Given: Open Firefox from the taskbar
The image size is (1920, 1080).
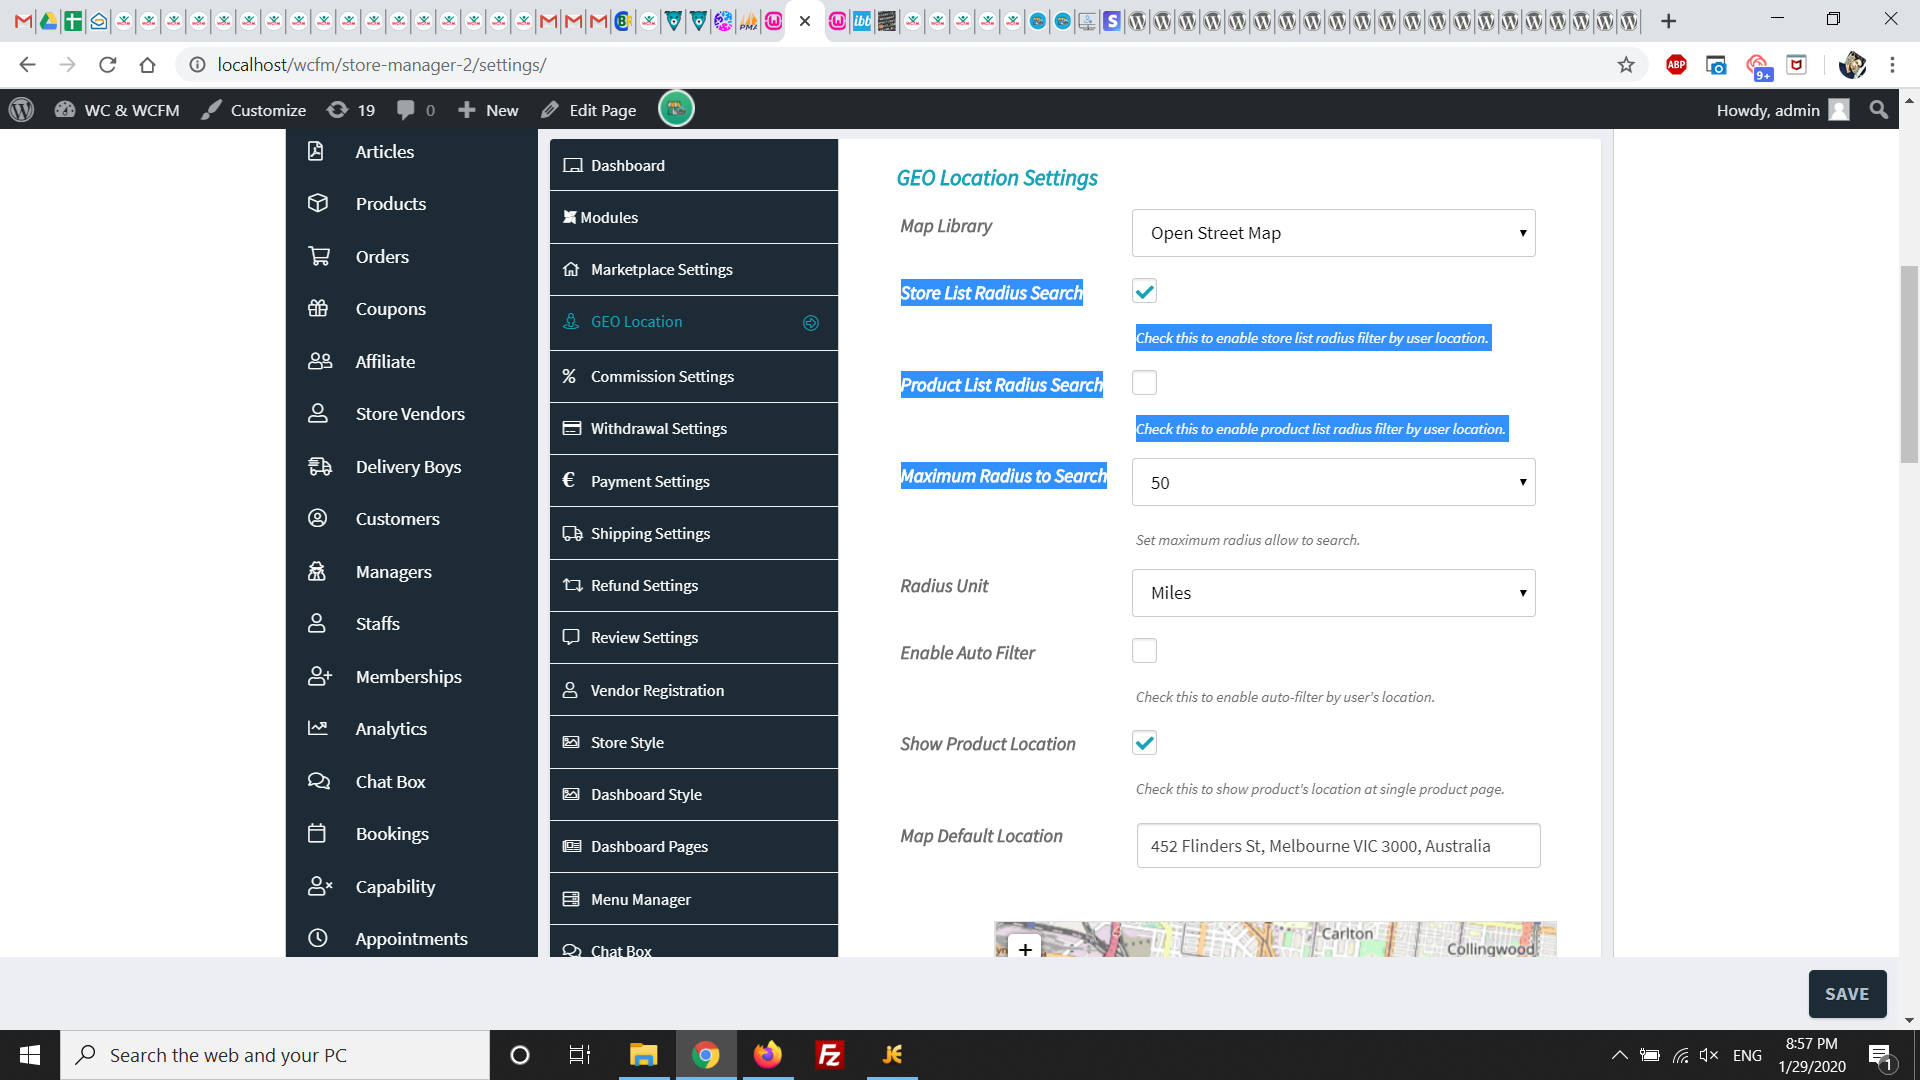Looking at the screenshot, I should click(768, 1055).
